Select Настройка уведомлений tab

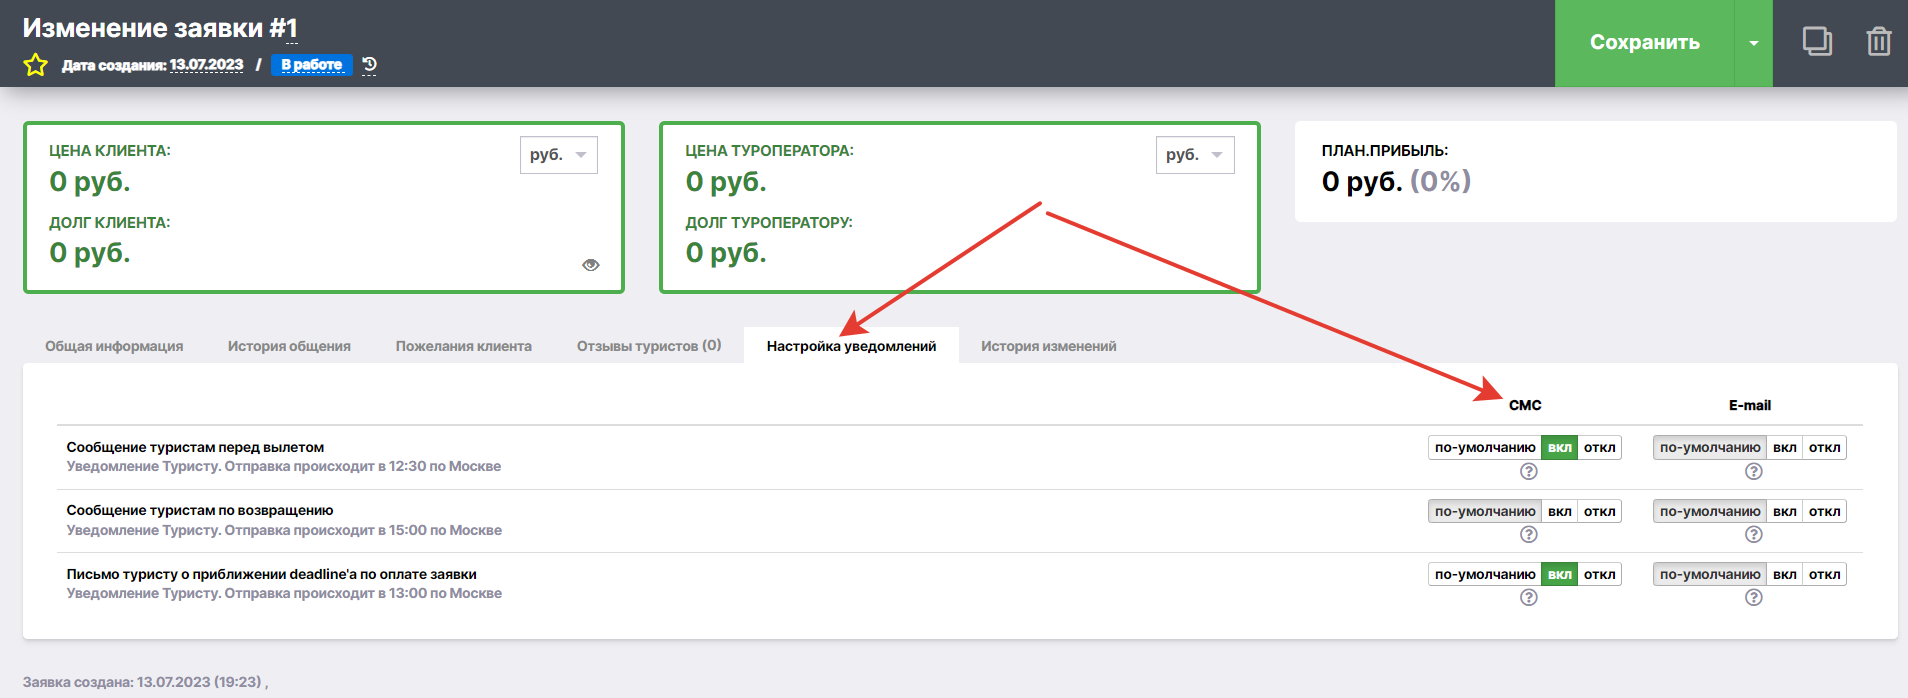point(851,346)
